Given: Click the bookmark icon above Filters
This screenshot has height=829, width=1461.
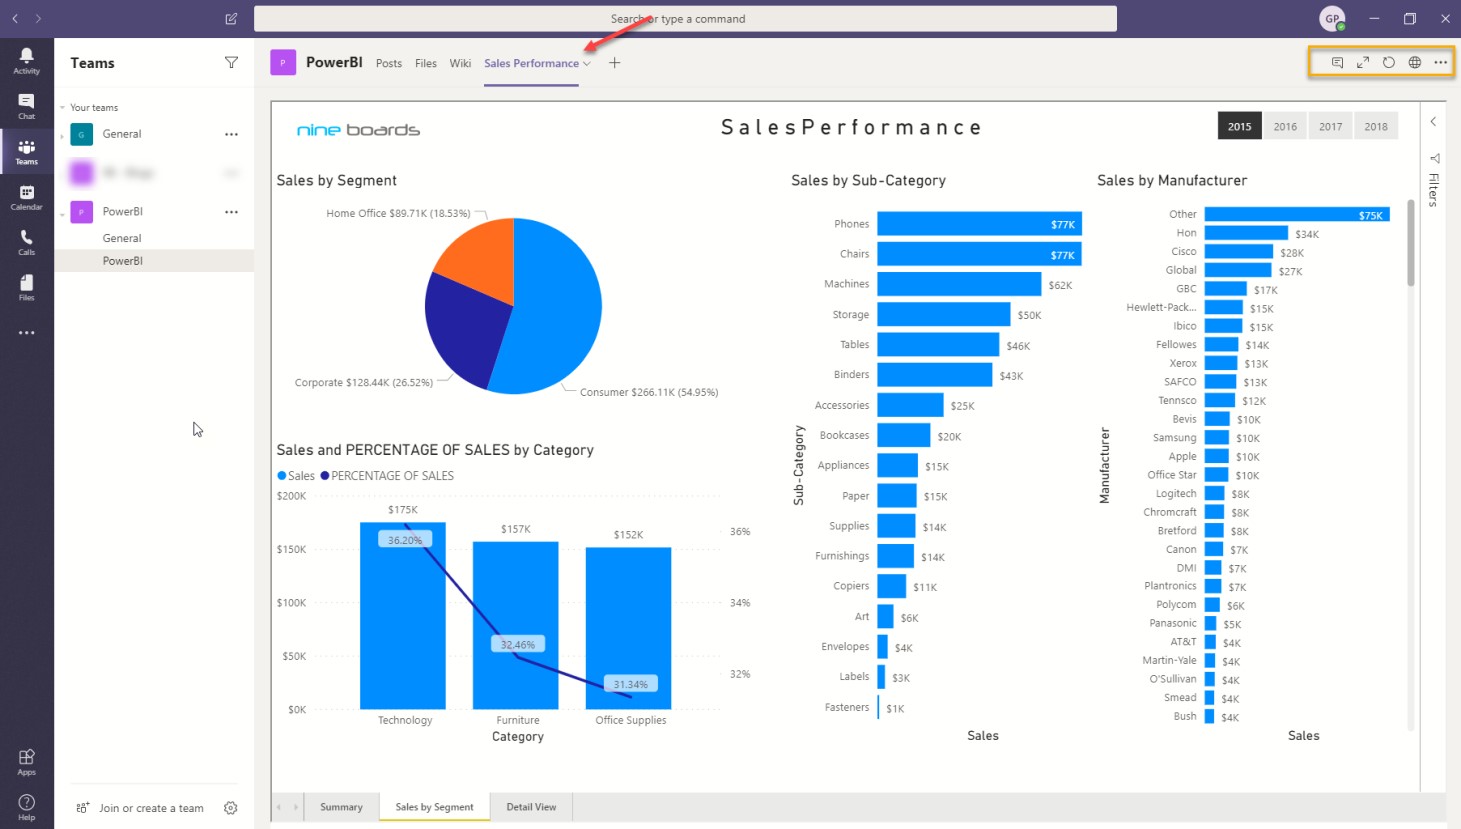Looking at the screenshot, I should pyautogui.click(x=1434, y=158).
